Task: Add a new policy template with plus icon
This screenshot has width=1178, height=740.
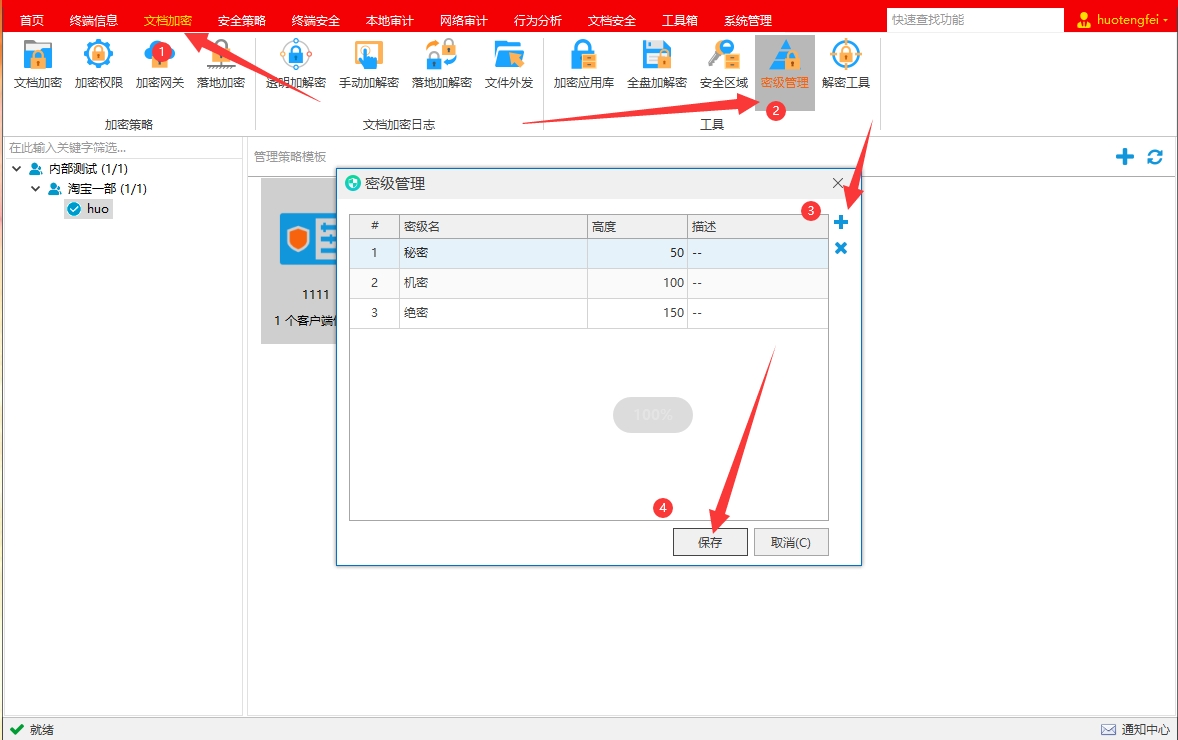Action: point(1124,156)
